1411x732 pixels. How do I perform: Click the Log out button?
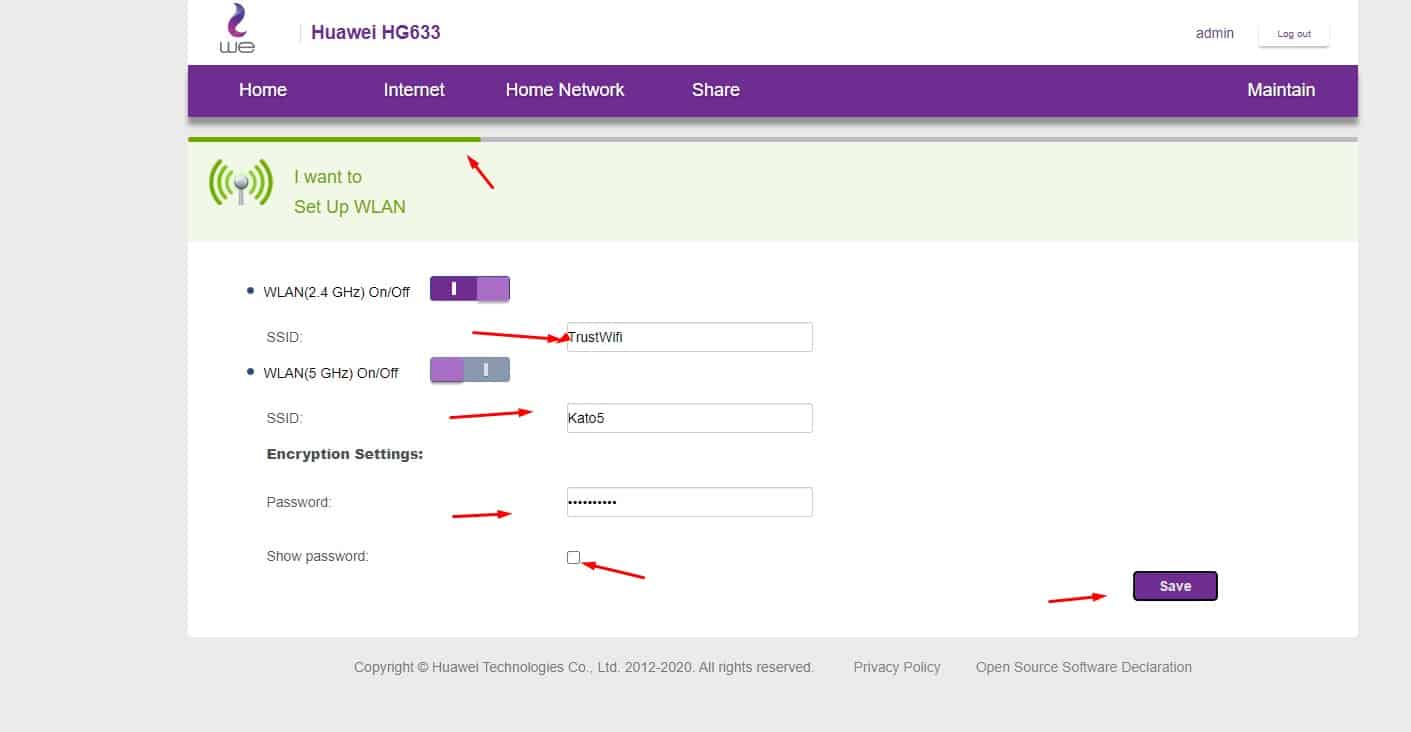point(1293,34)
